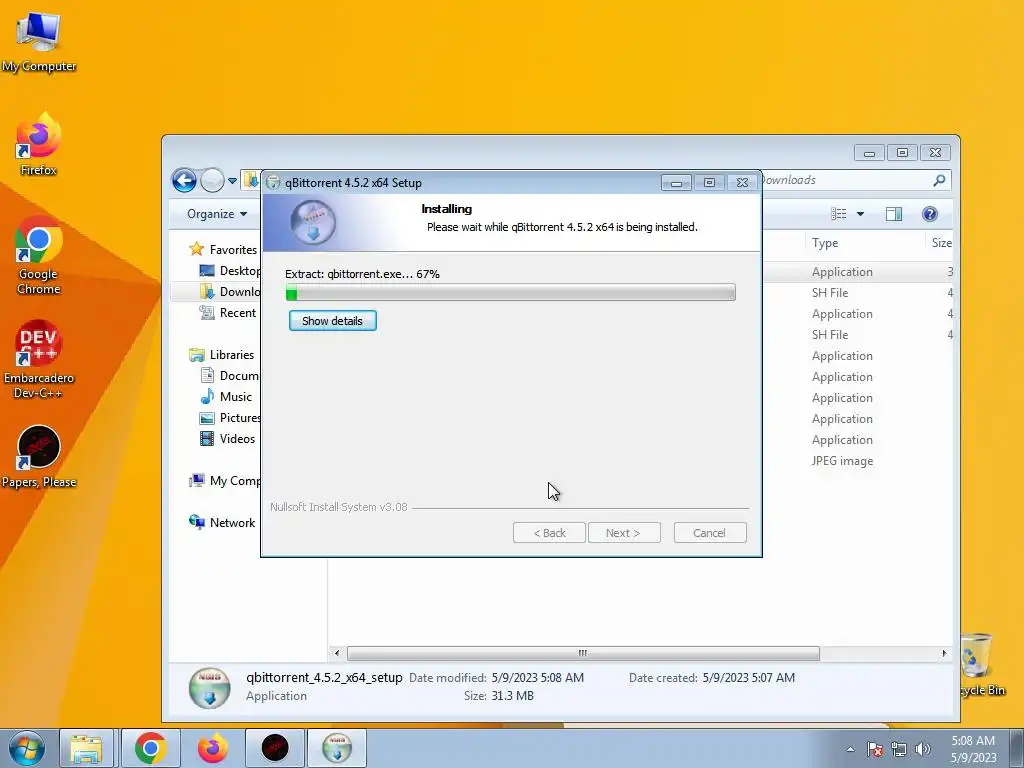
Task: Open Music library in navigation pane
Action: pyautogui.click(x=226, y=396)
